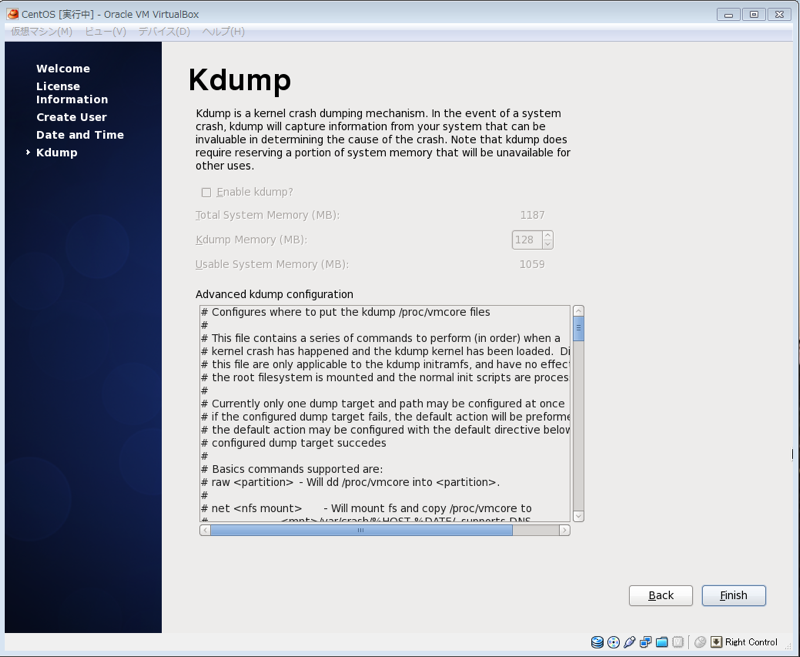The height and width of the screenshot is (657, 800).
Task: Maximize the VirtualBox window
Action: point(754,14)
